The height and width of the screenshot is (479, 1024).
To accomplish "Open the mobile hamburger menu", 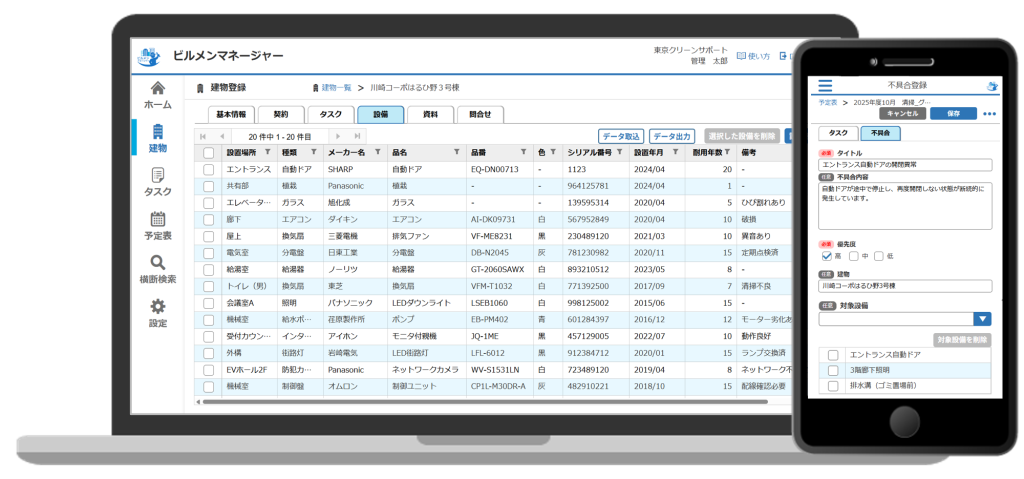I will pos(825,86).
